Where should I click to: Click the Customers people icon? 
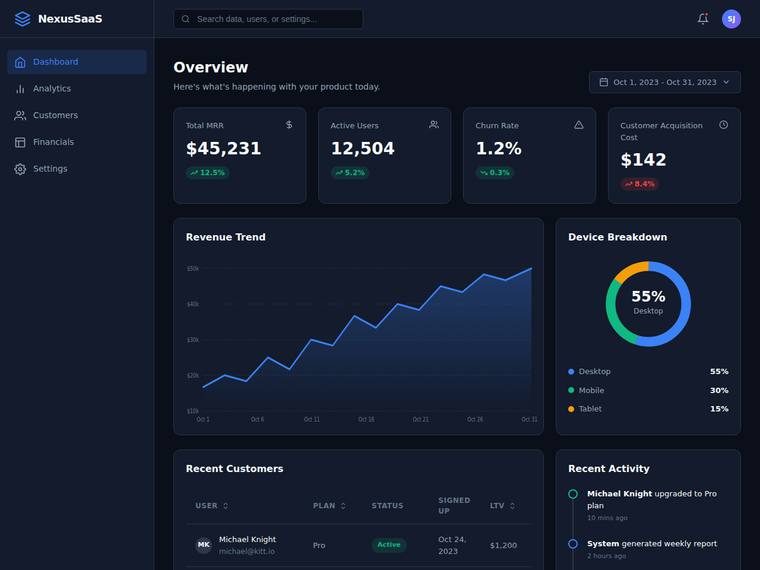[20, 115]
